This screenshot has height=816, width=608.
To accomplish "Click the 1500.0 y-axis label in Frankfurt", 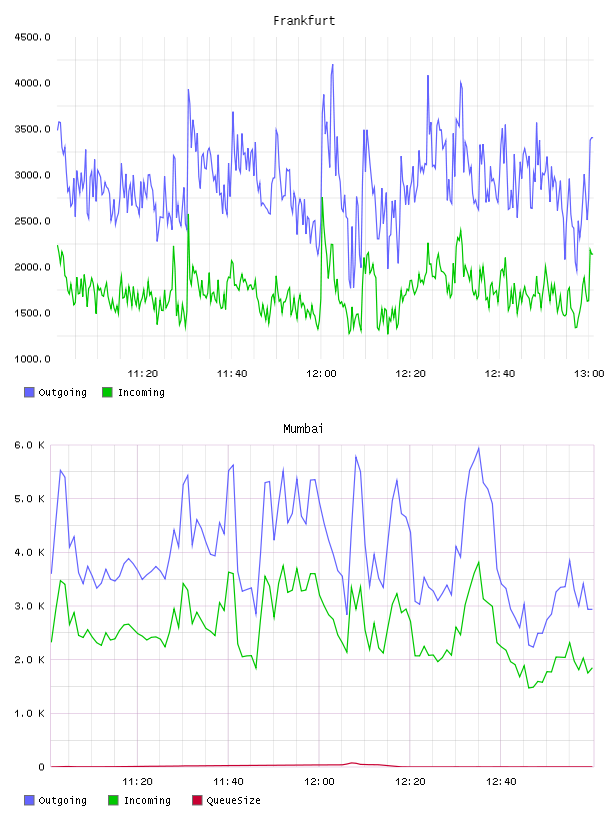I will 32,313.
